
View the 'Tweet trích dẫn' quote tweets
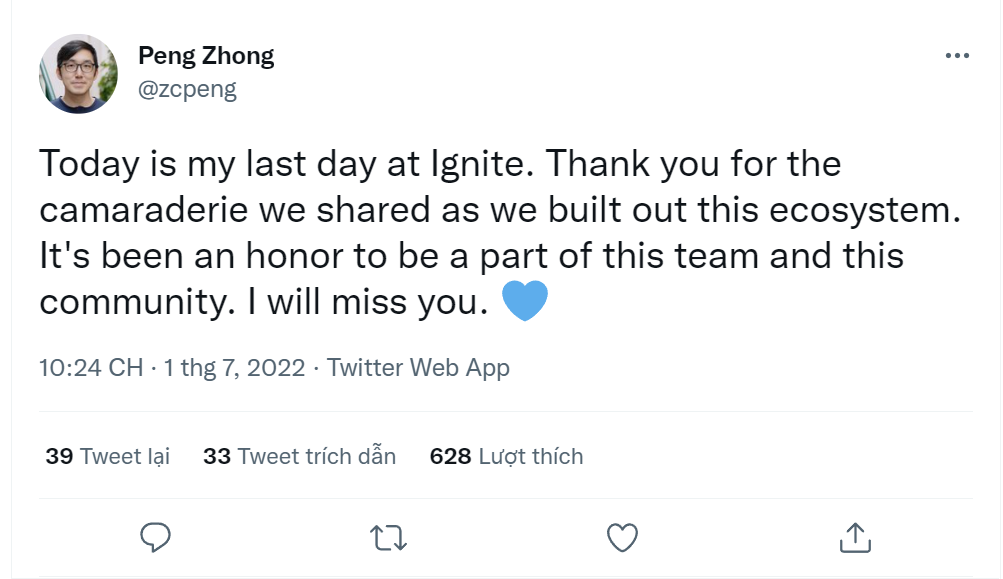[317, 457]
